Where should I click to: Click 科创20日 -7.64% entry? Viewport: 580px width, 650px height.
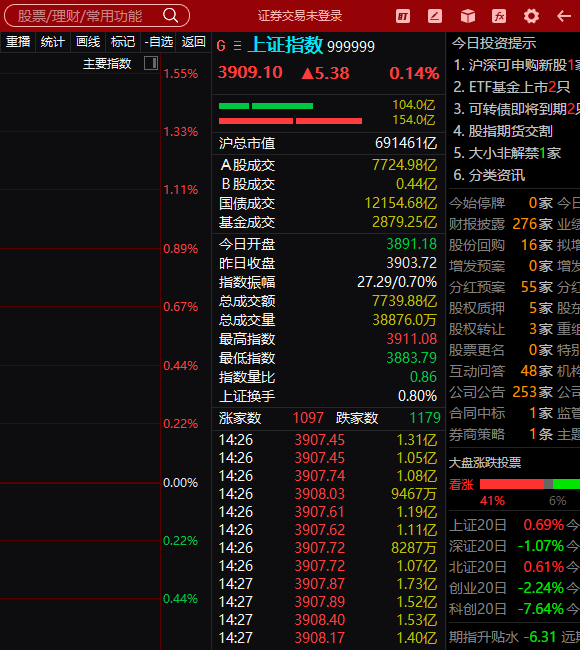click(x=507, y=609)
